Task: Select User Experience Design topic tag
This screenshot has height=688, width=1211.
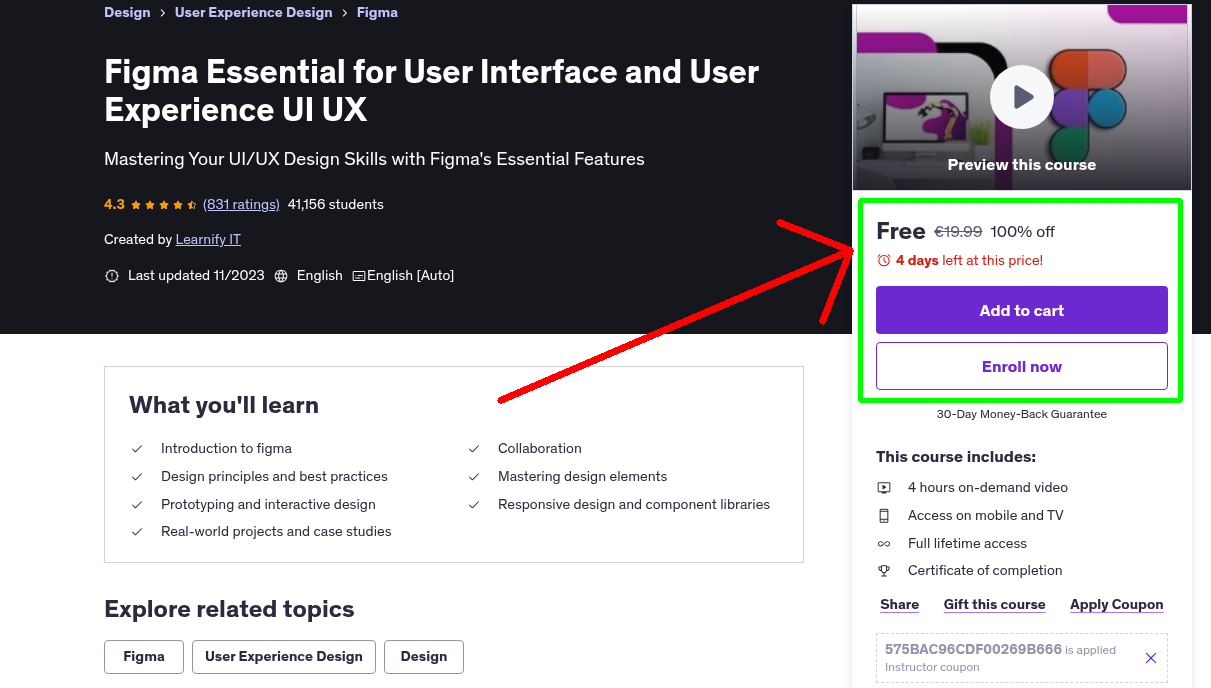Action: [x=284, y=656]
